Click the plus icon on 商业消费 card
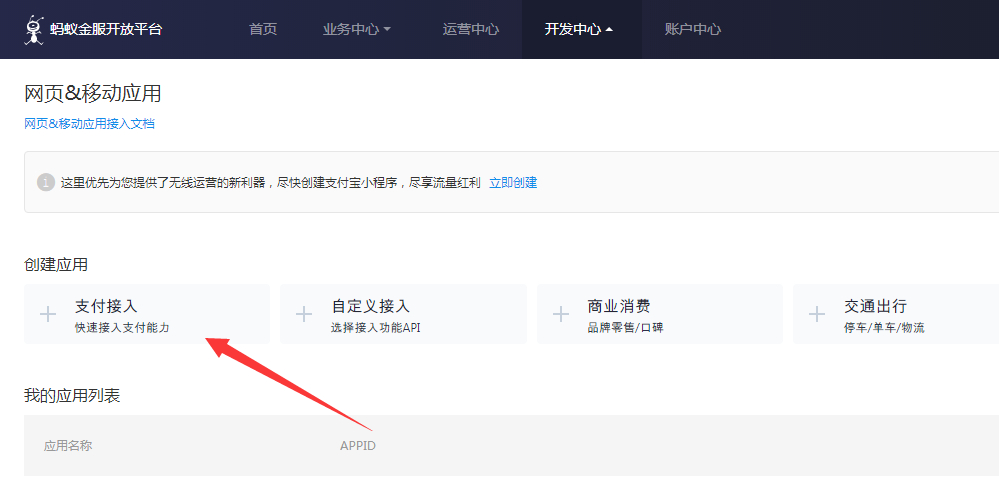The height and width of the screenshot is (489, 999). [x=561, y=315]
